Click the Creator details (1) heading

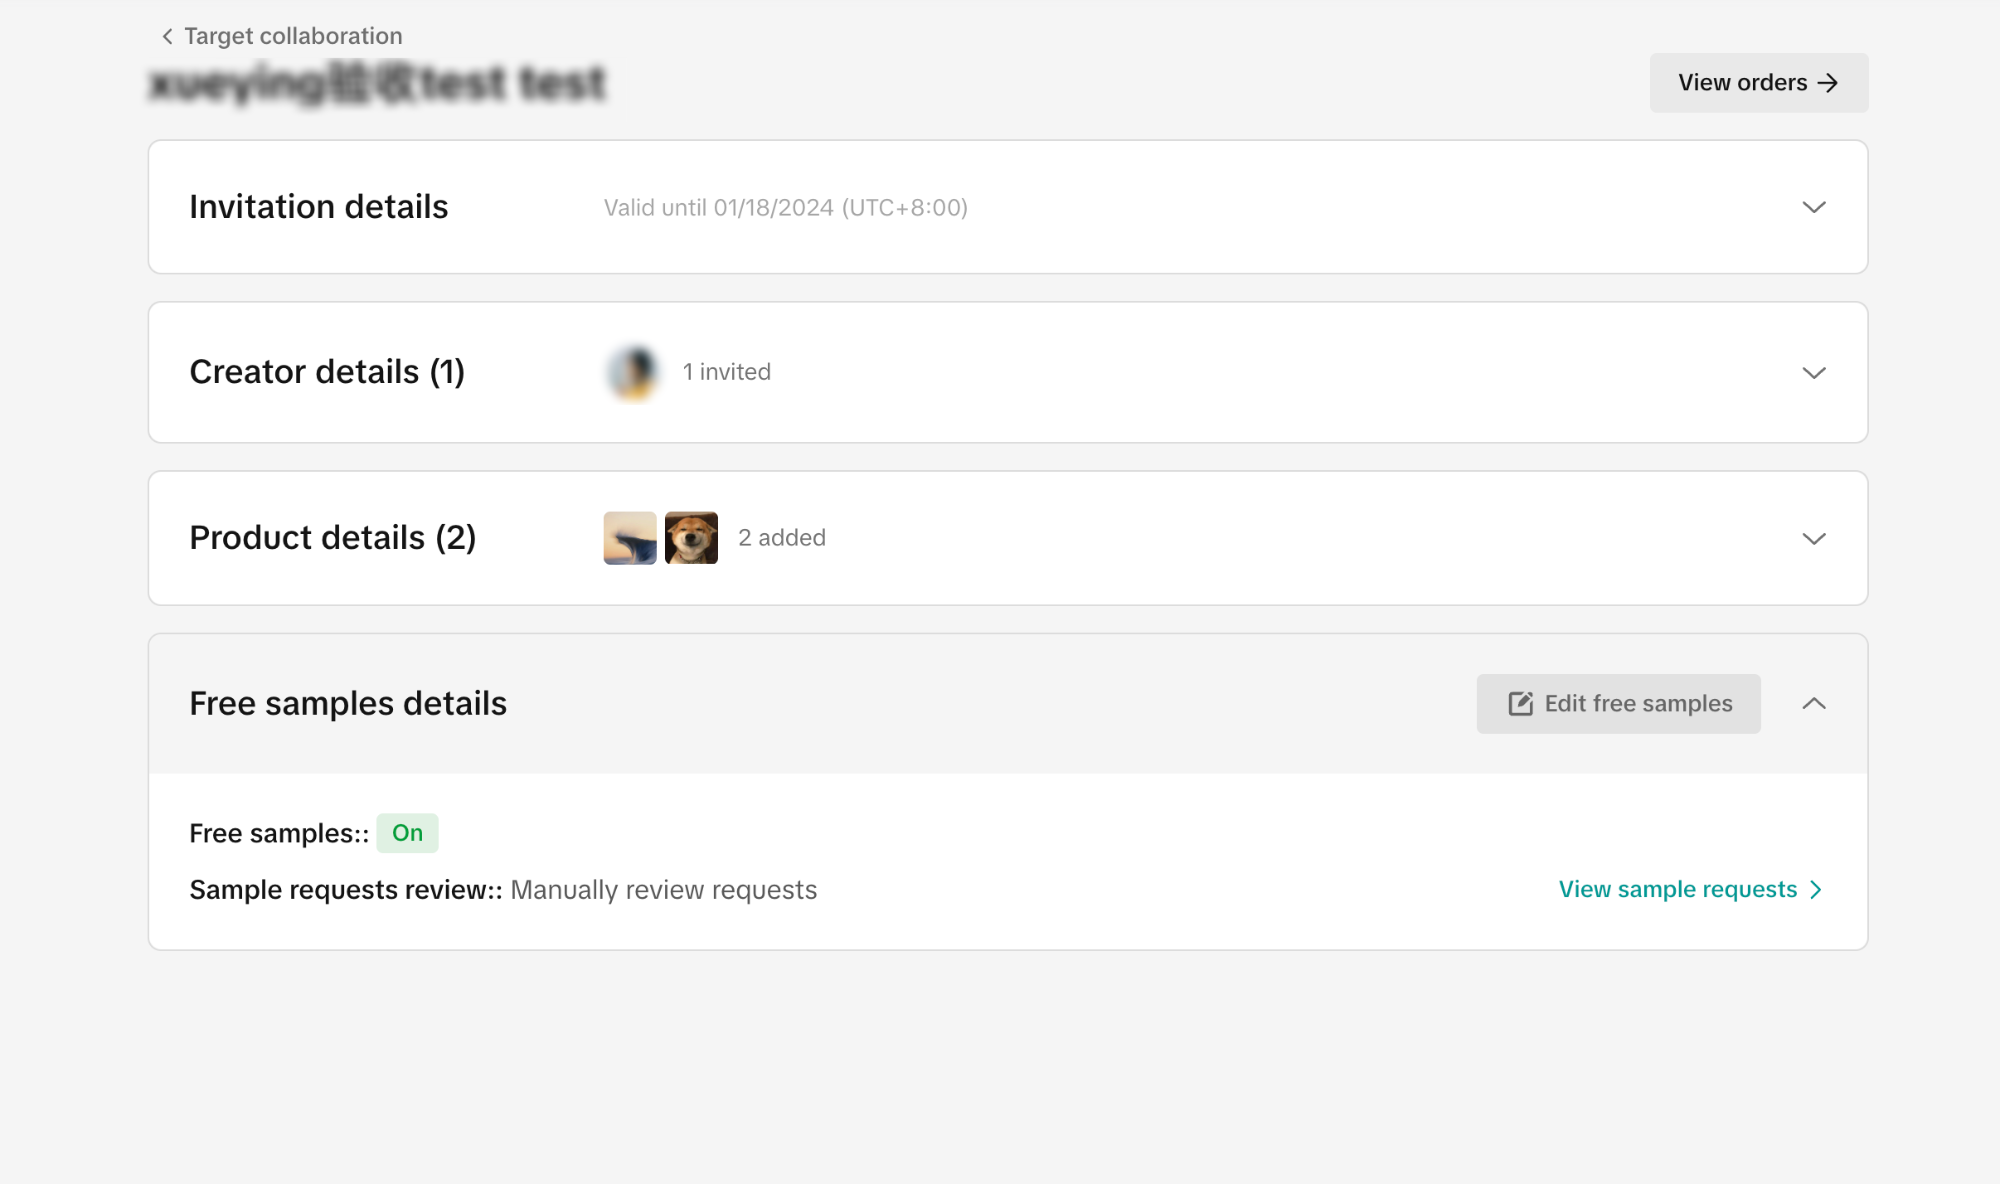point(327,372)
